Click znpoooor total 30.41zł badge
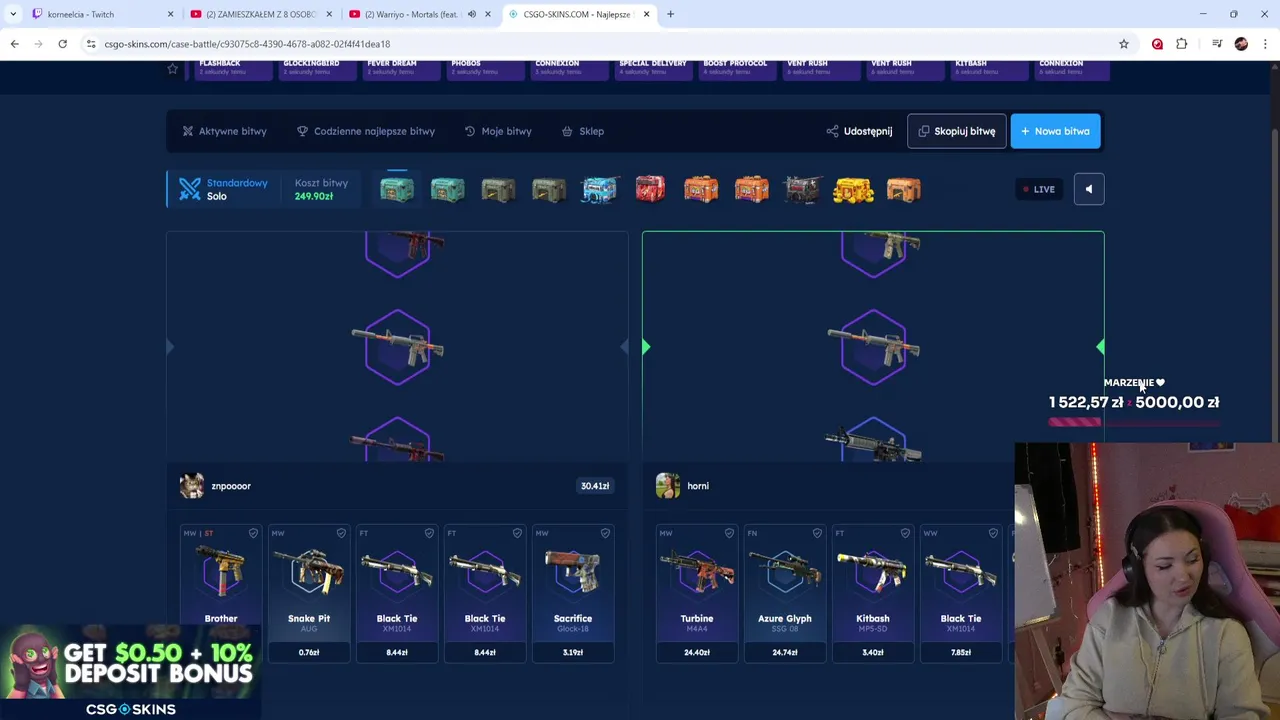 pyautogui.click(x=595, y=486)
